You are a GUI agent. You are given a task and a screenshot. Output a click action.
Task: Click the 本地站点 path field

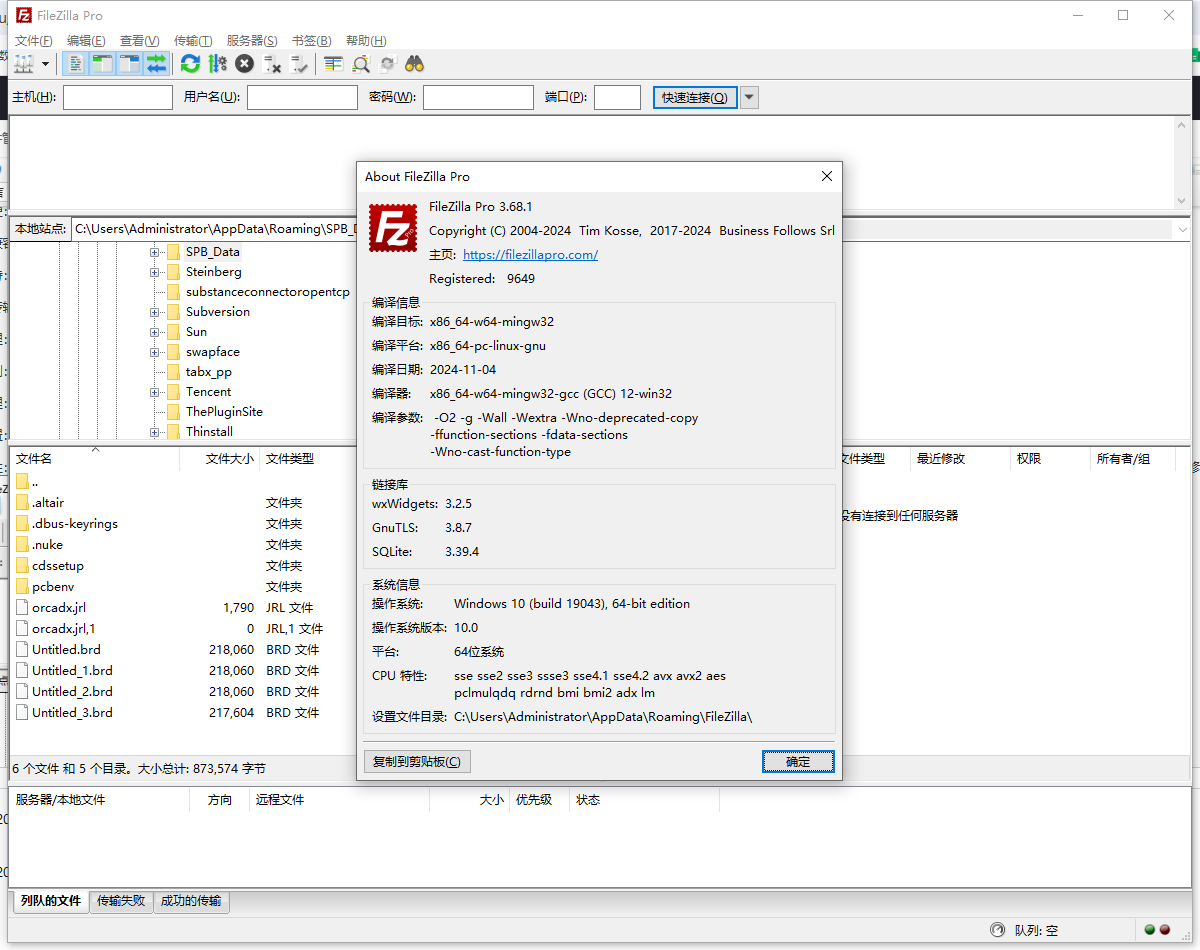click(214, 229)
